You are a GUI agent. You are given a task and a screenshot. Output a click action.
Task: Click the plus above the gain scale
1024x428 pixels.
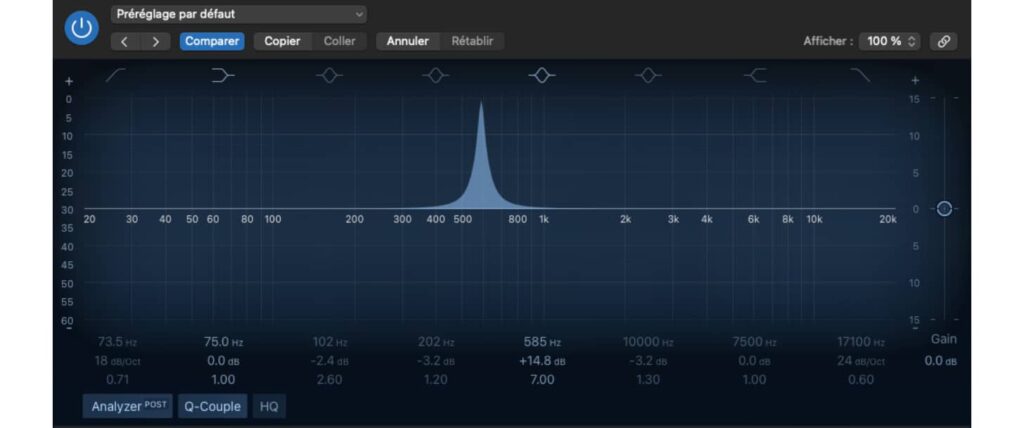(x=915, y=80)
